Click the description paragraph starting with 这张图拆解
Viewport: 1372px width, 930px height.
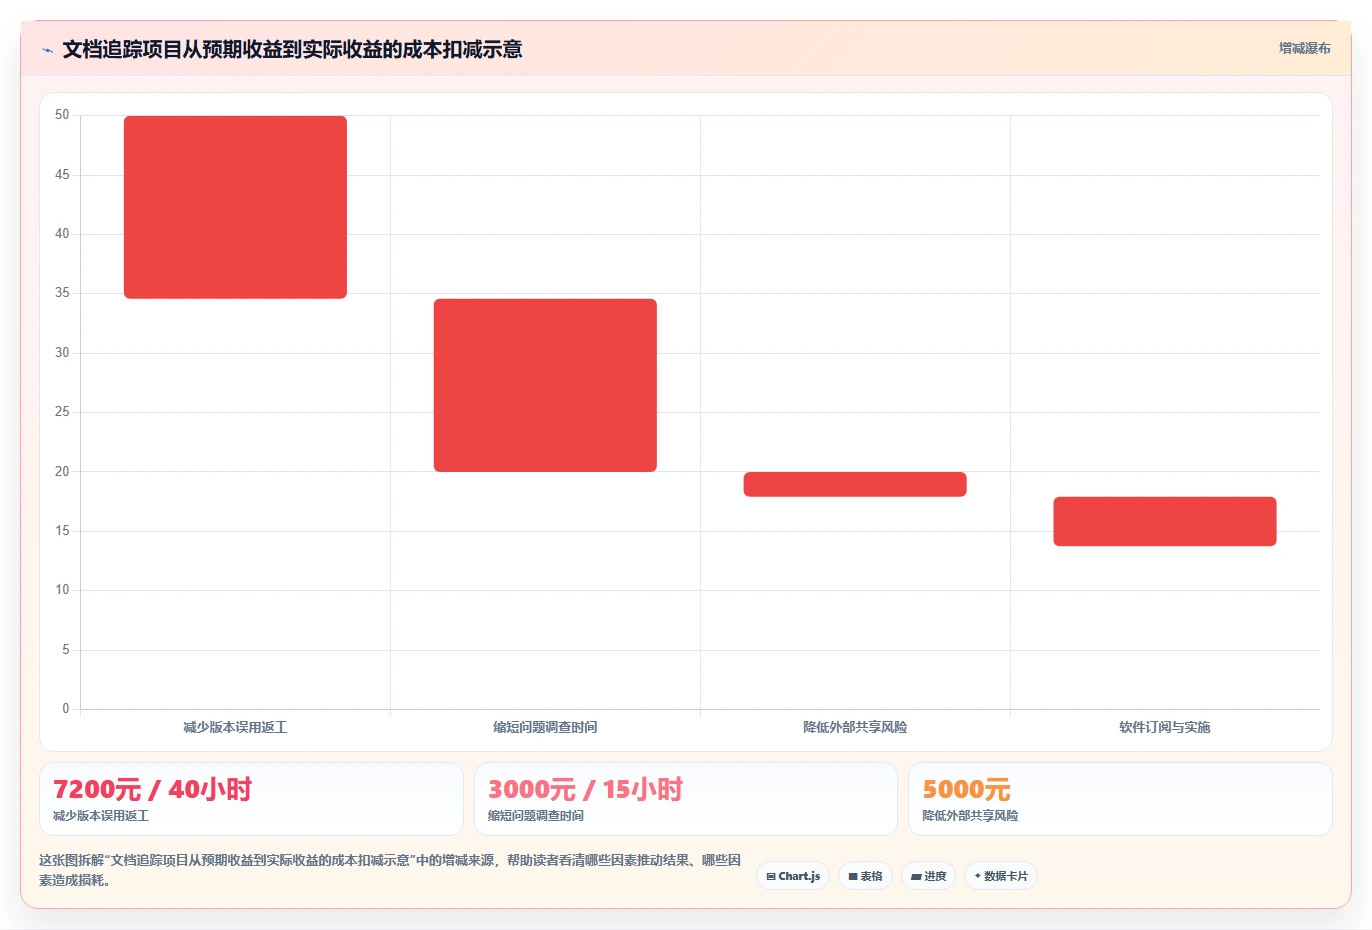(x=390, y=870)
